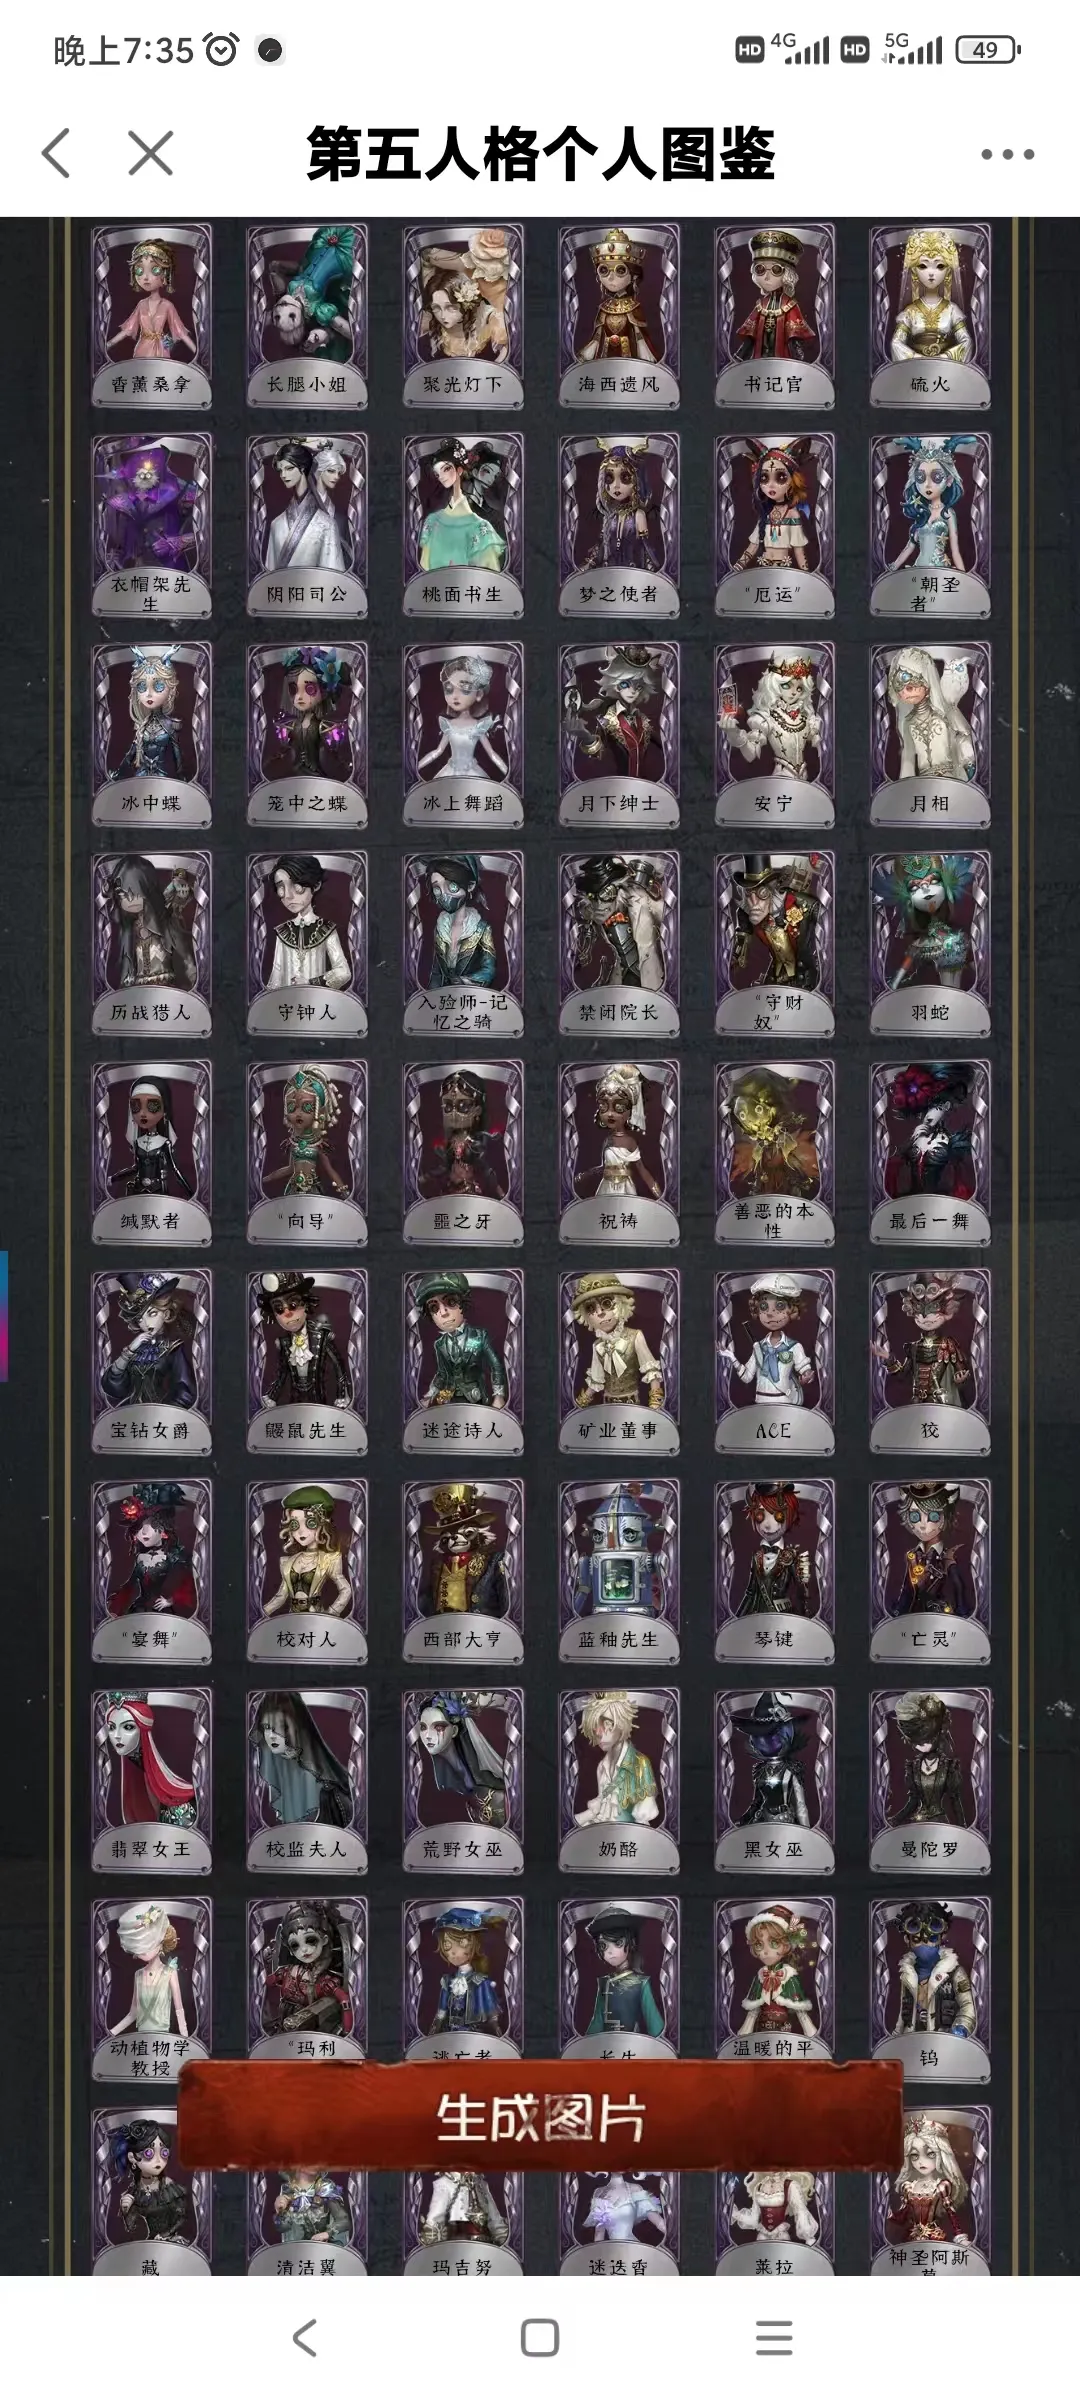Open the 书记官 costume card

pos(774,317)
